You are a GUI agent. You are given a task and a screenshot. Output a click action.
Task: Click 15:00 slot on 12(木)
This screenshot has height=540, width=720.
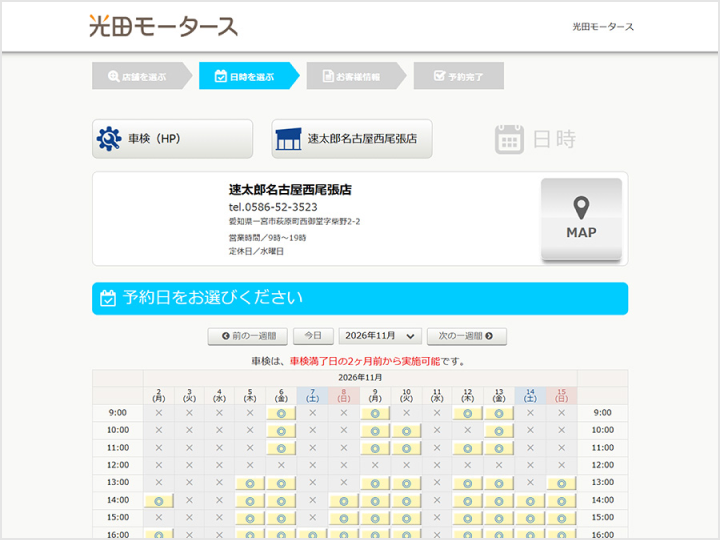tap(467, 518)
